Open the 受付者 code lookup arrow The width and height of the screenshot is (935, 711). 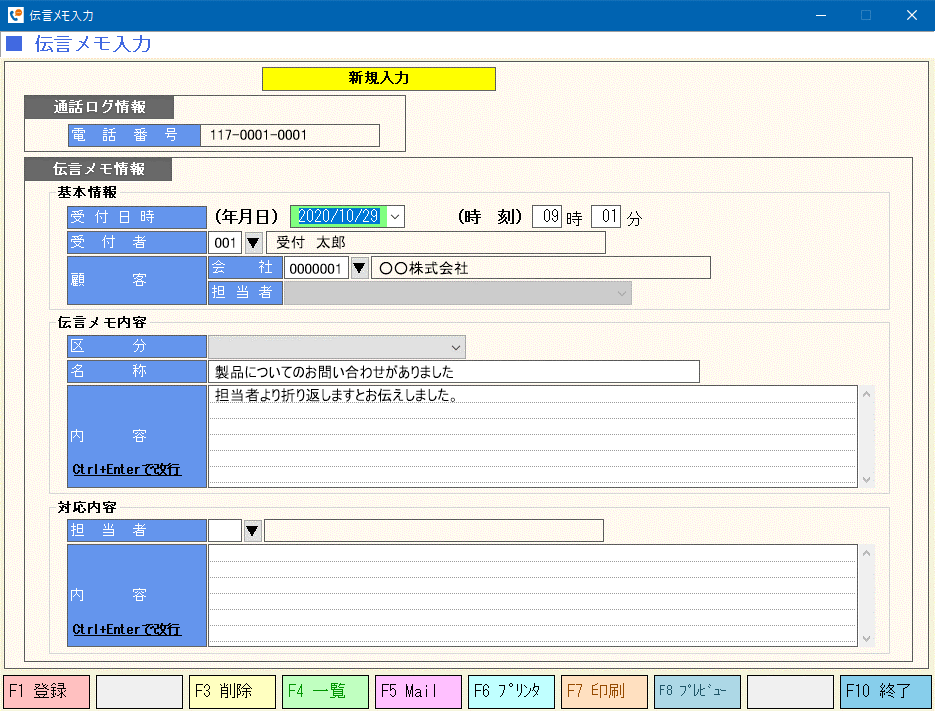coord(253,243)
